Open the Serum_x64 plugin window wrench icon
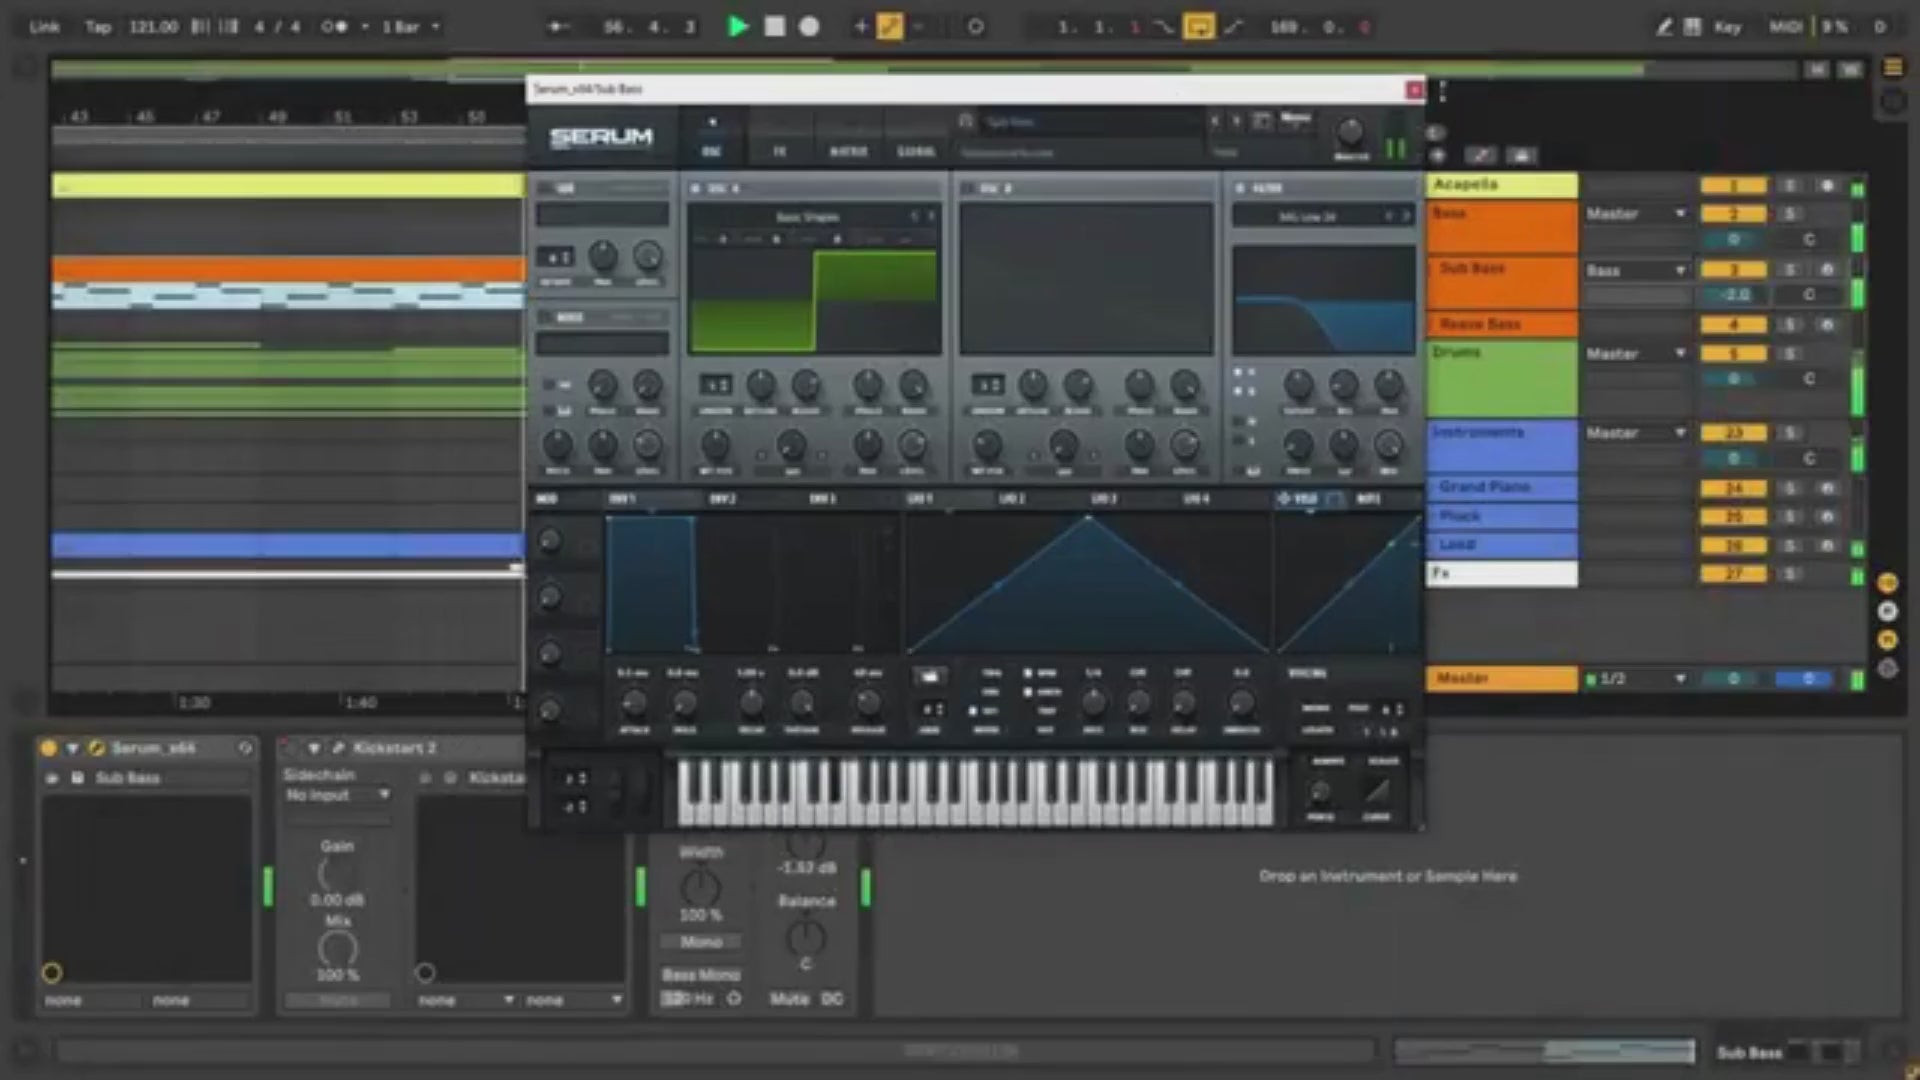 [x=97, y=748]
